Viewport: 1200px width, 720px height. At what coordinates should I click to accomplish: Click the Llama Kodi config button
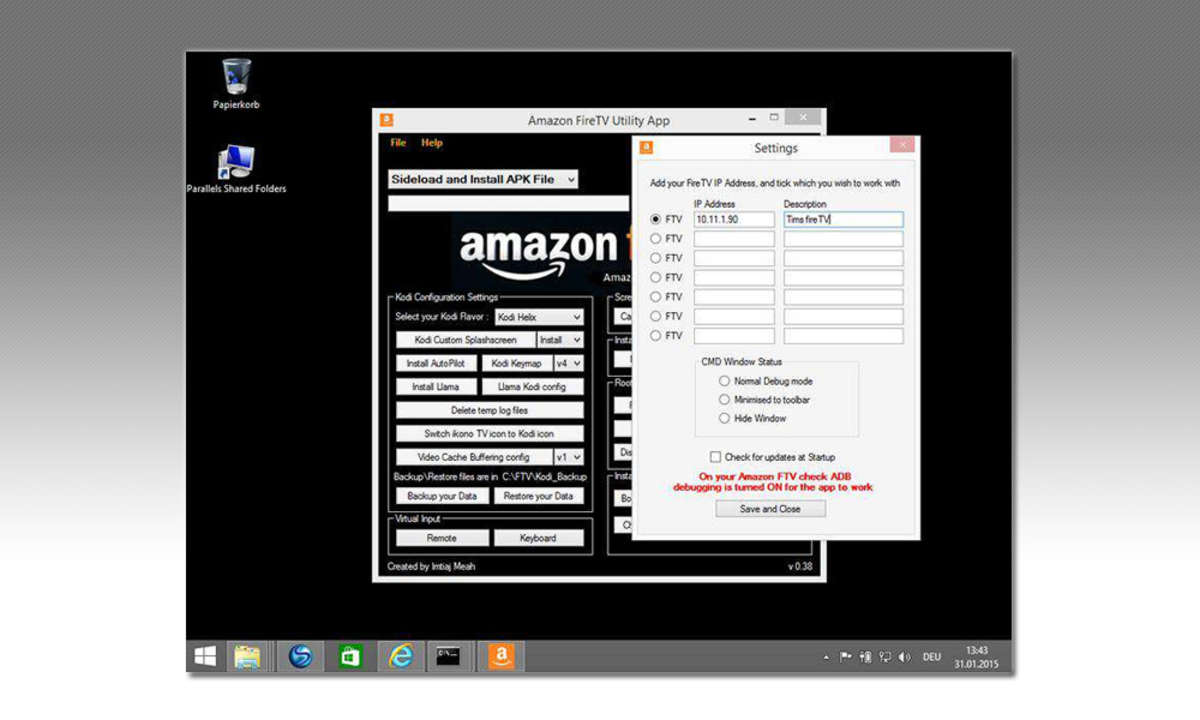click(533, 387)
